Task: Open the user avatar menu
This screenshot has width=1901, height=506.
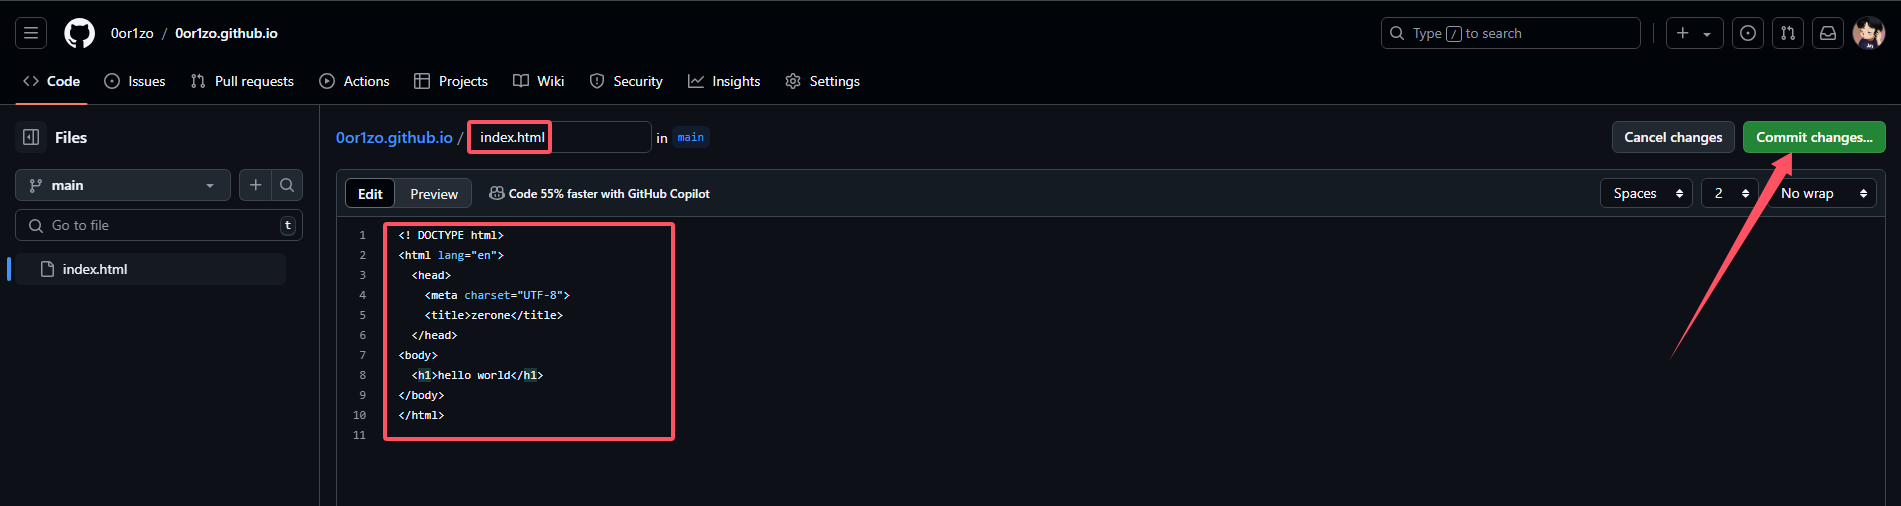Action: pyautogui.click(x=1868, y=33)
